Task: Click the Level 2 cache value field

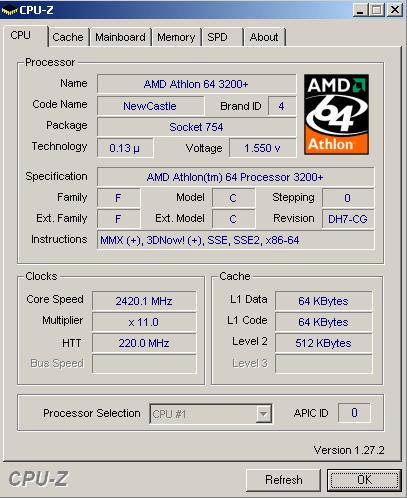Action: coord(323,343)
